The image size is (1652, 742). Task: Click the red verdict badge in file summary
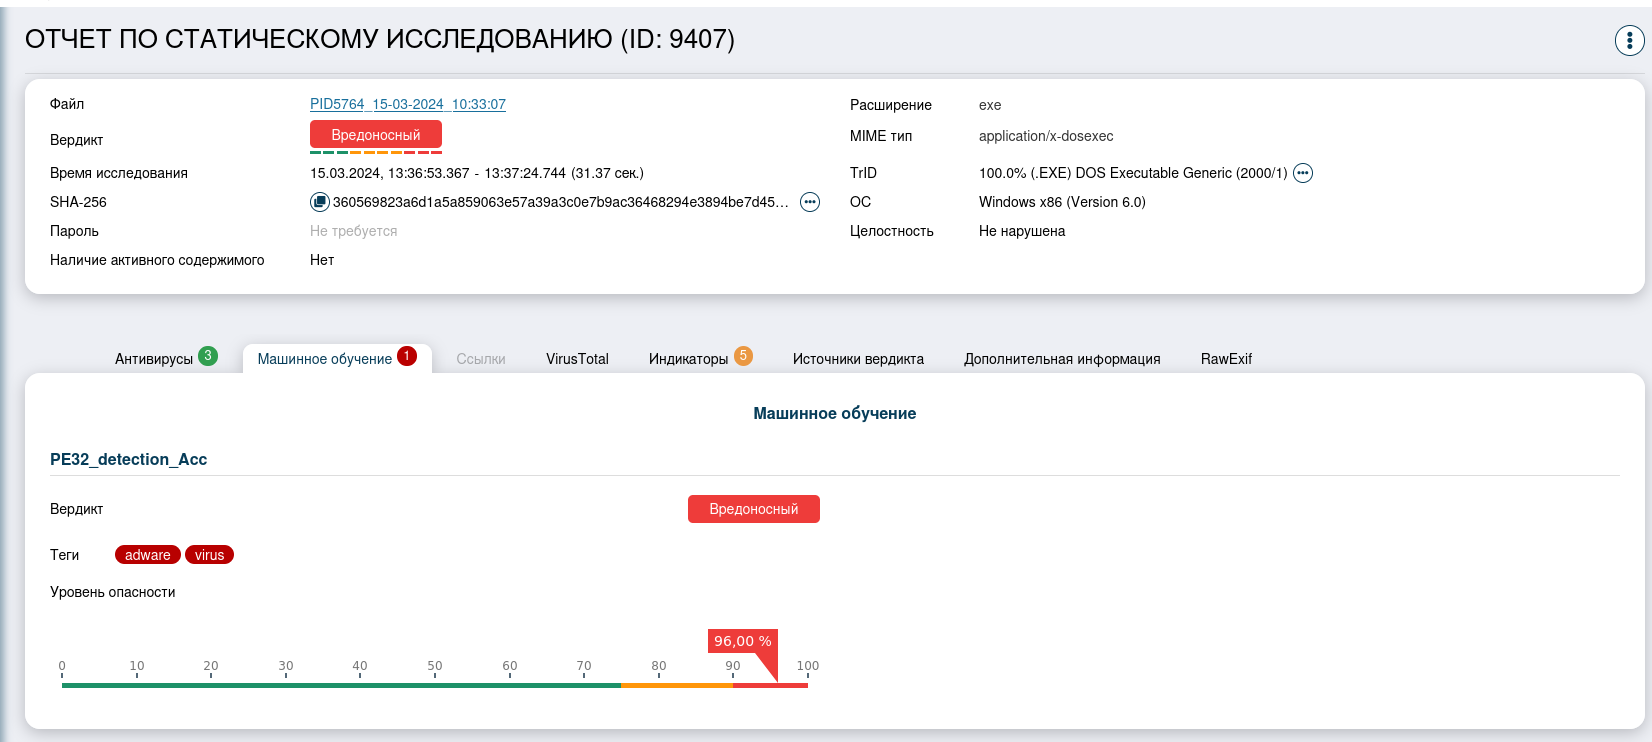375,135
